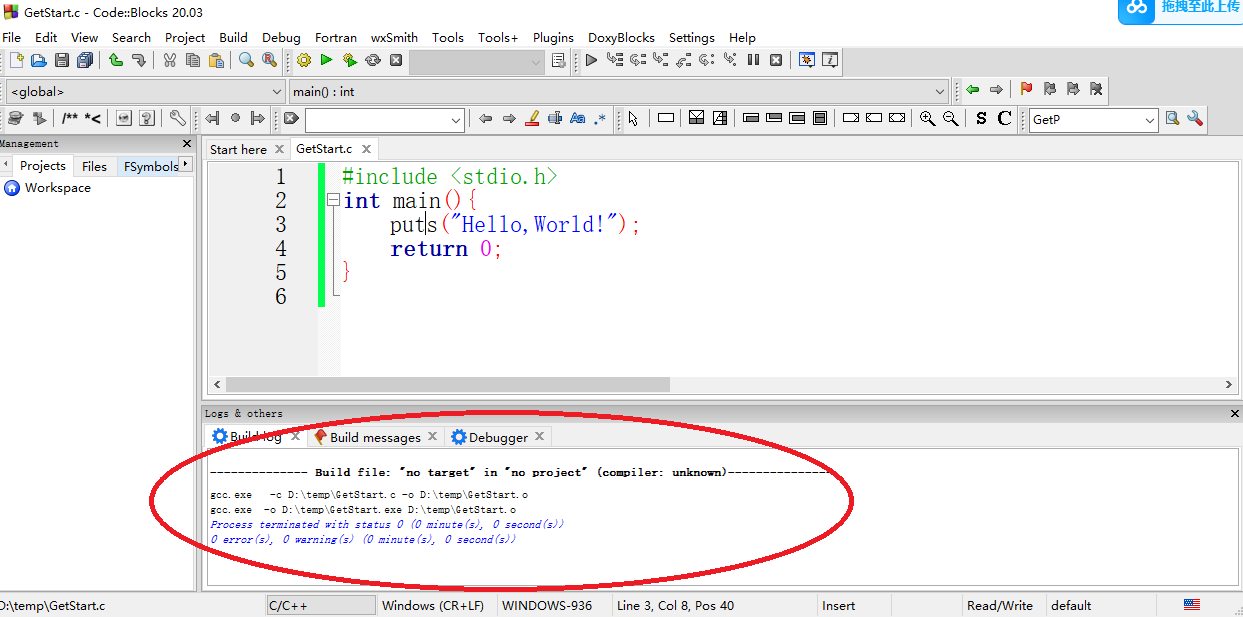Expand the GetP code completion combo box
This screenshot has width=1243, height=617.
click(x=1151, y=119)
